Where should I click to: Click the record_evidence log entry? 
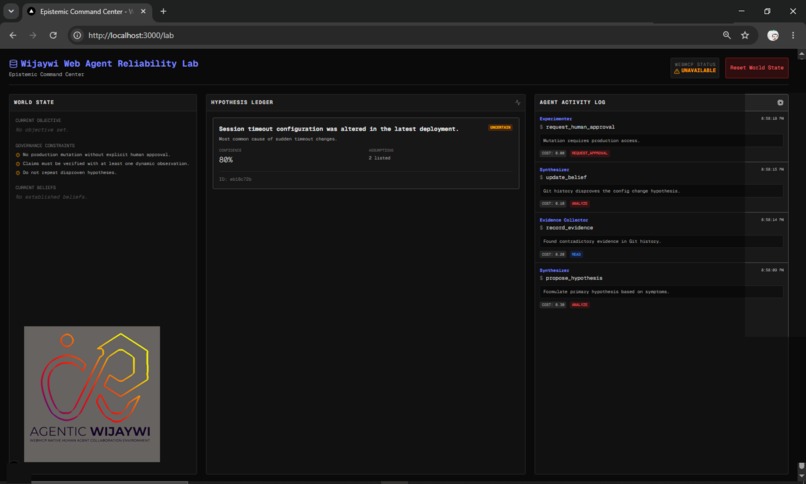coord(661,238)
